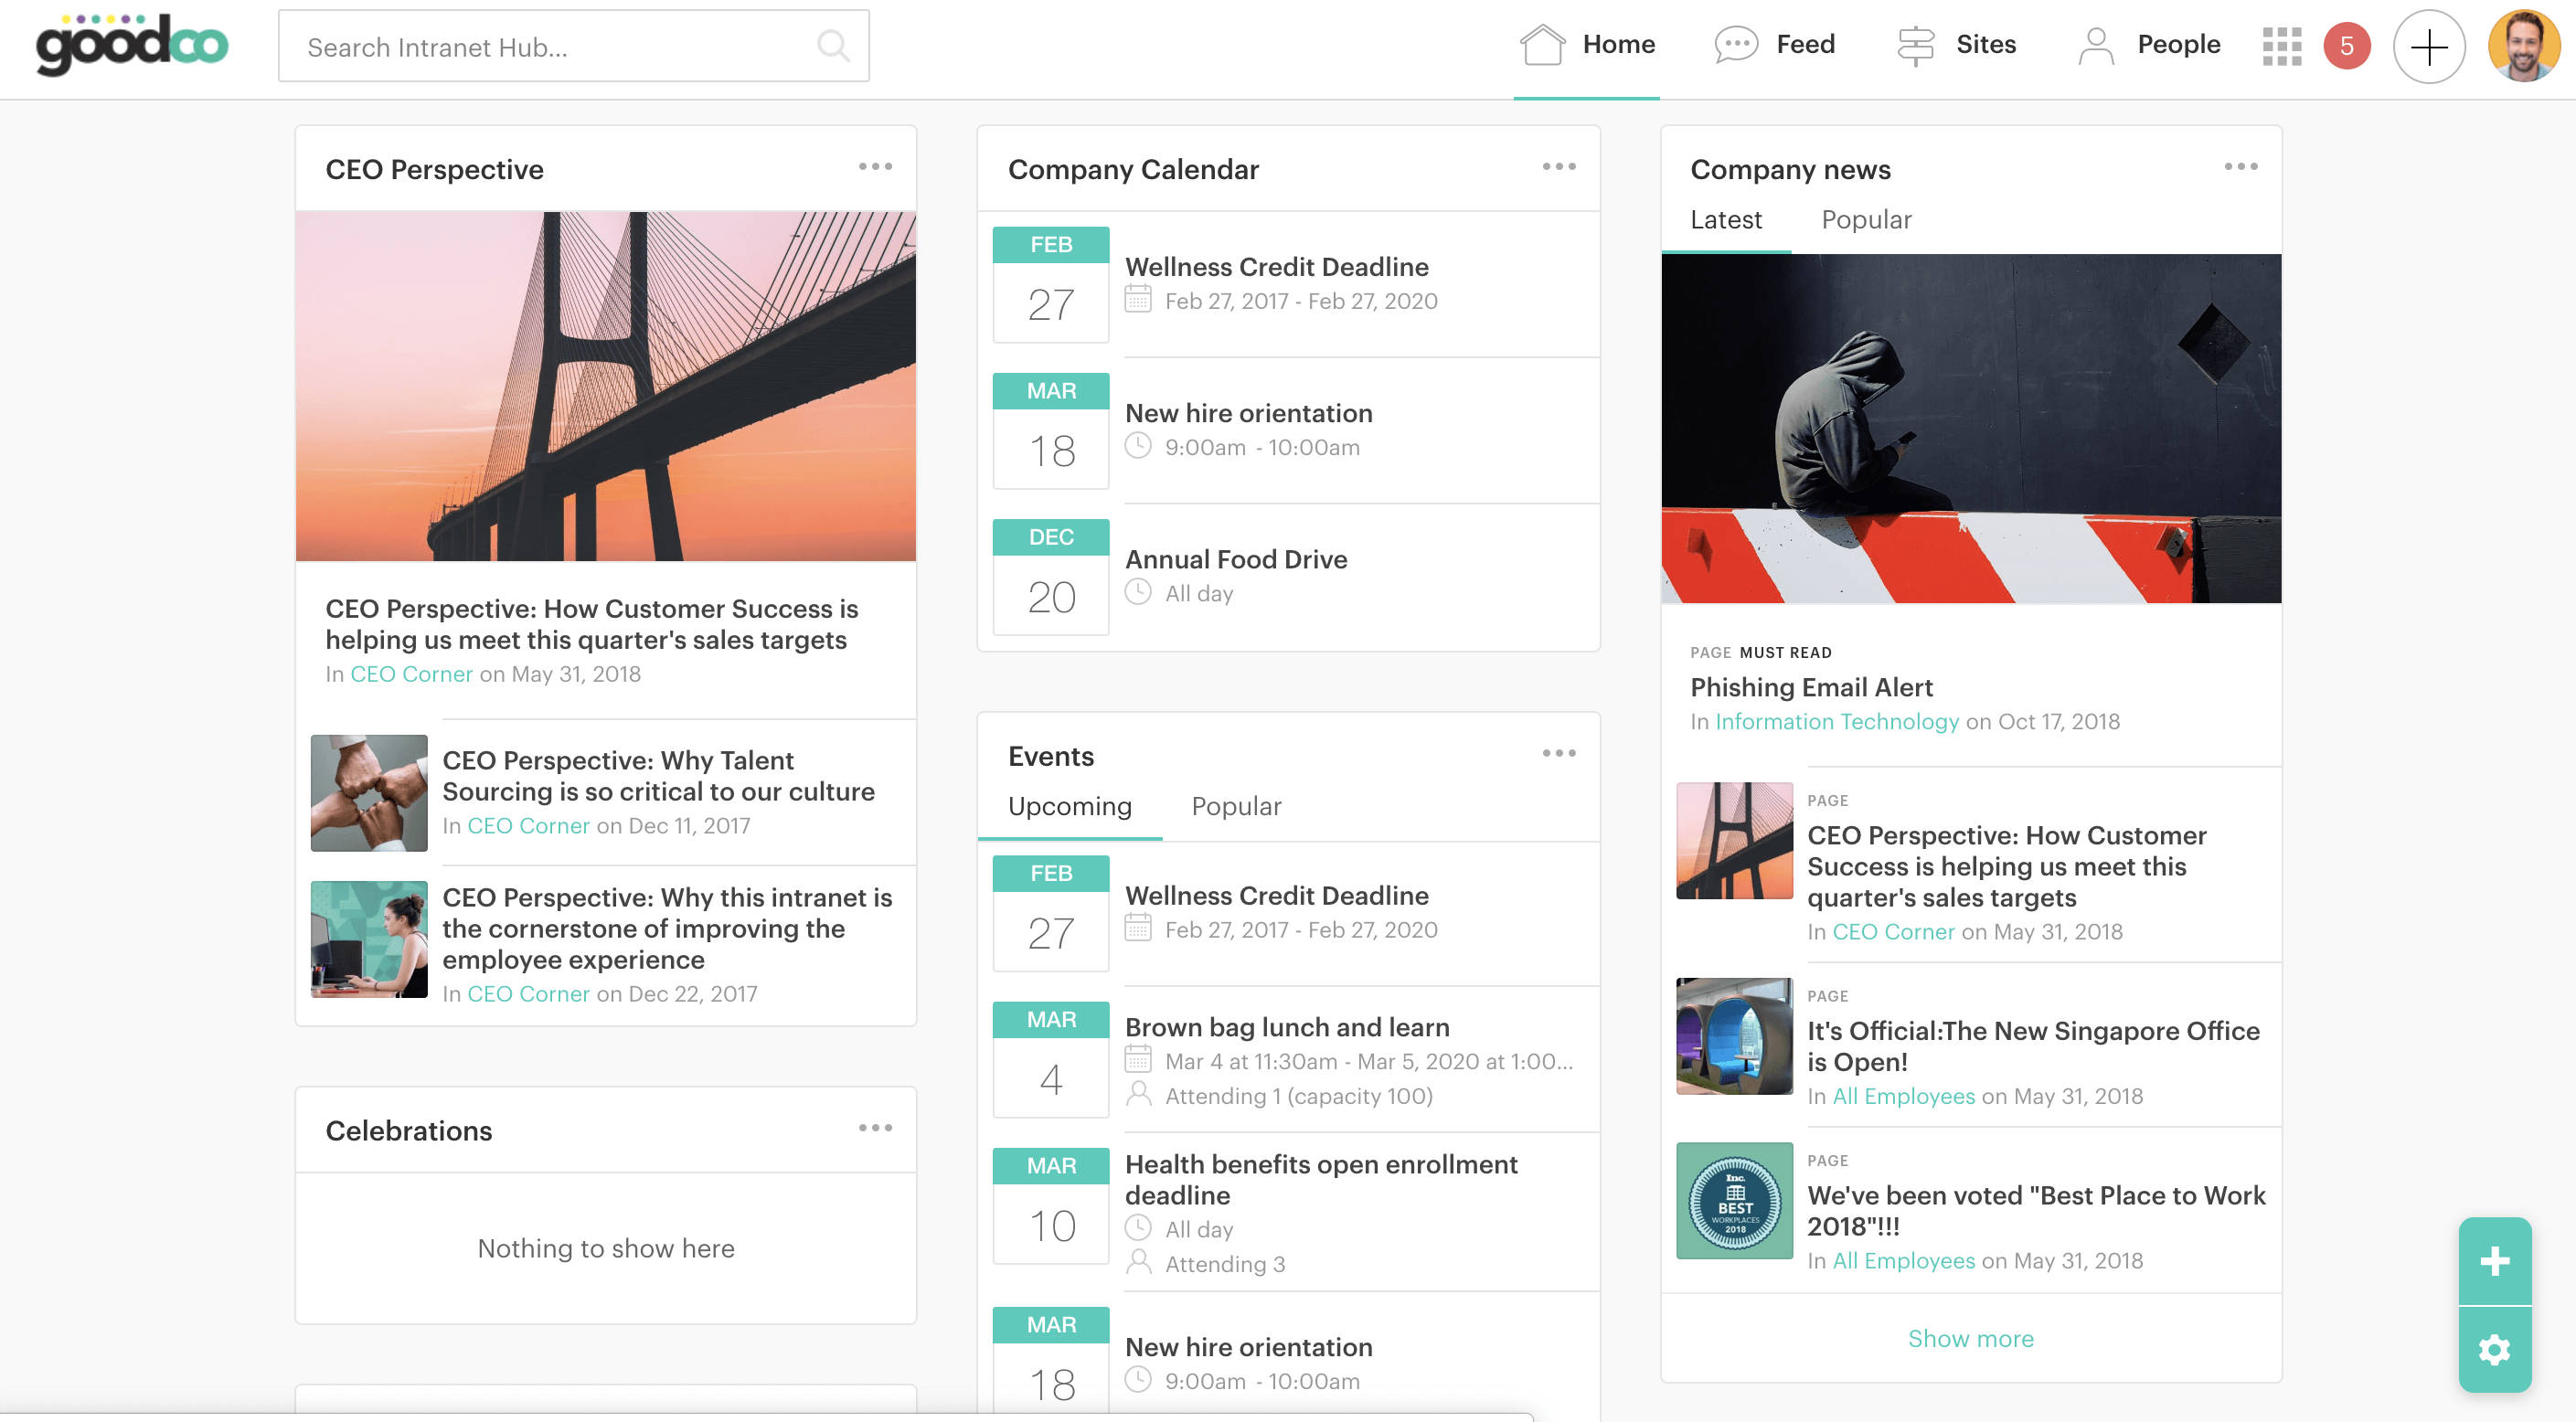Switch to the Popular tab in Company news
The width and height of the screenshot is (2576, 1422).
pyautogui.click(x=1865, y=219)
